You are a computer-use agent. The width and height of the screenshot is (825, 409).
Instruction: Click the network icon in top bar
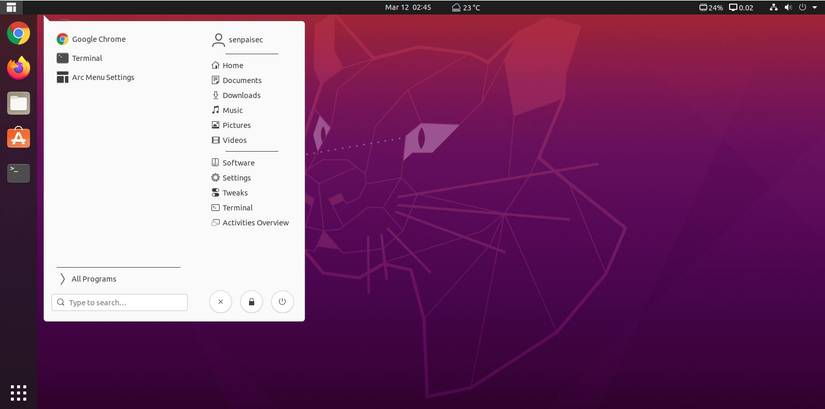[x=773, y=7]
